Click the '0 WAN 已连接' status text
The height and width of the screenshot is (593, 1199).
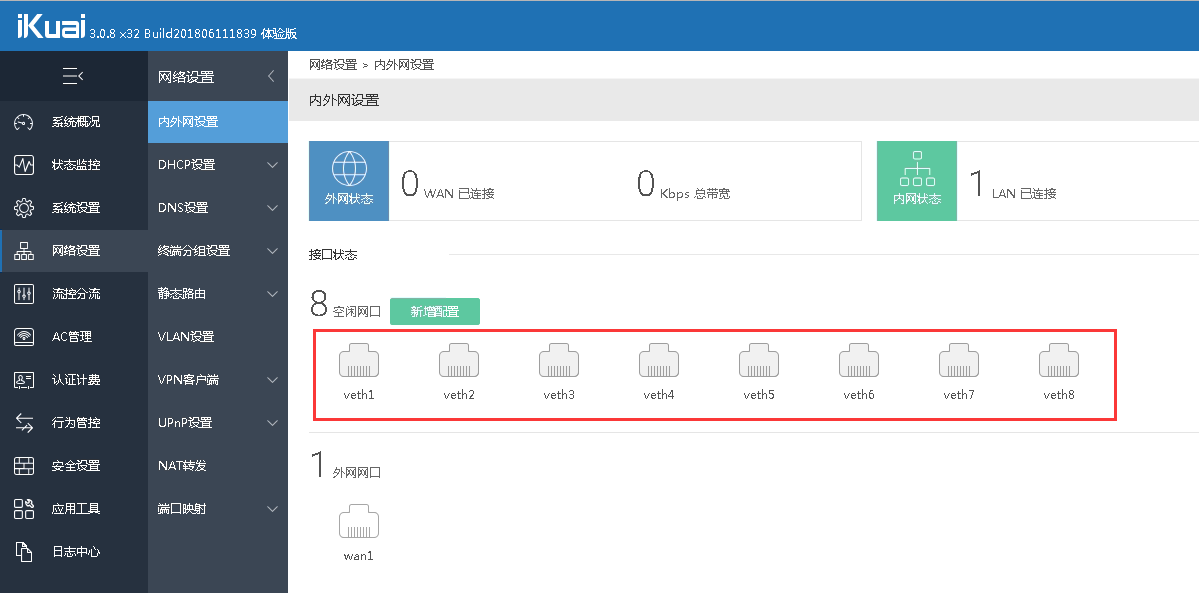(448, 184)
